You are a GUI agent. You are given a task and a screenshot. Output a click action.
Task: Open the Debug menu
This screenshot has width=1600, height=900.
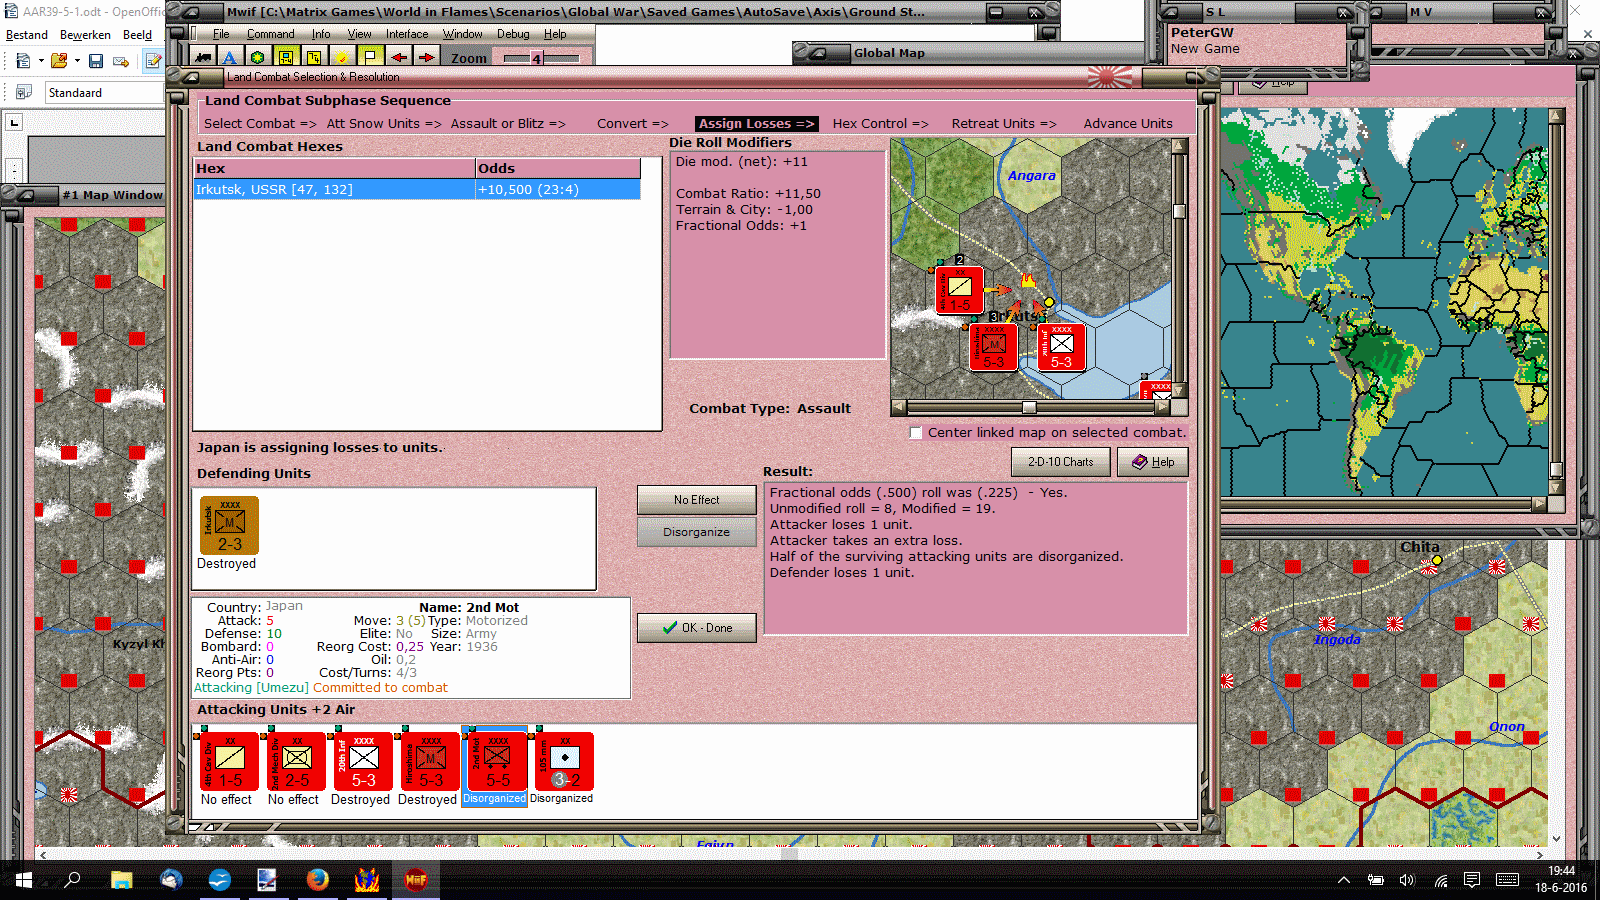[x=513, y=34]
